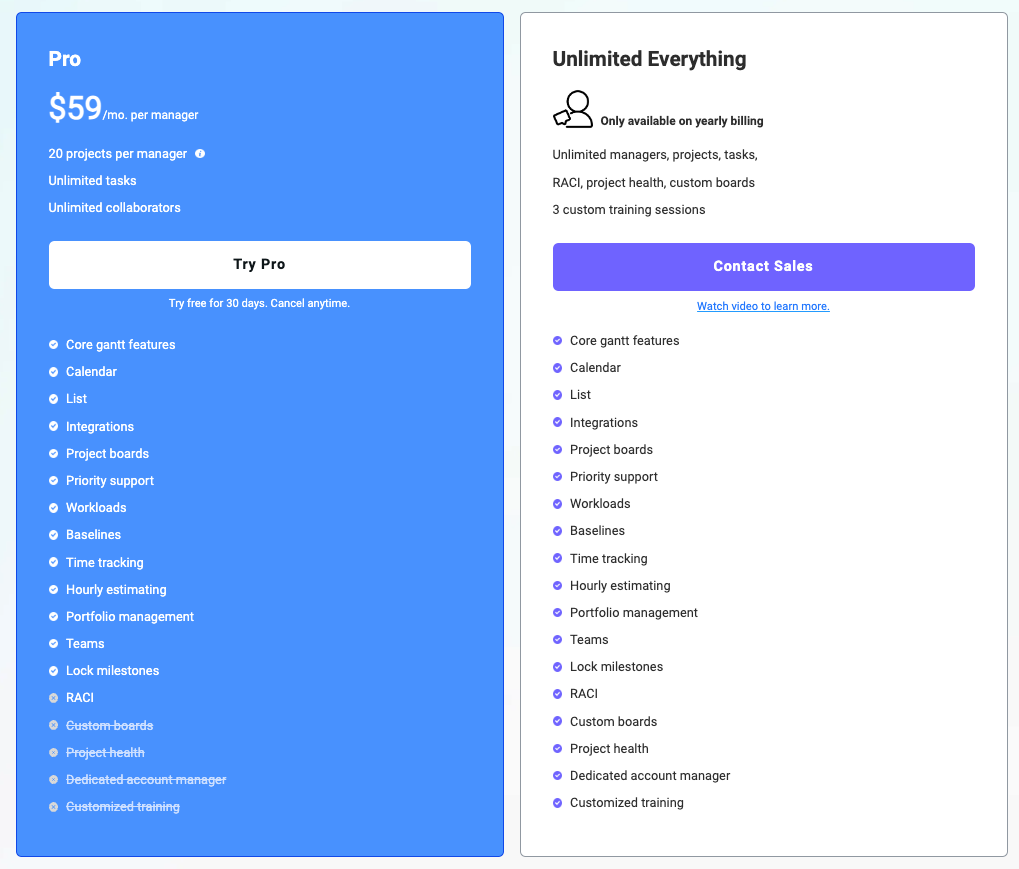Click the Unlimited Everything plan title
1019x869 pixels.
649,59
